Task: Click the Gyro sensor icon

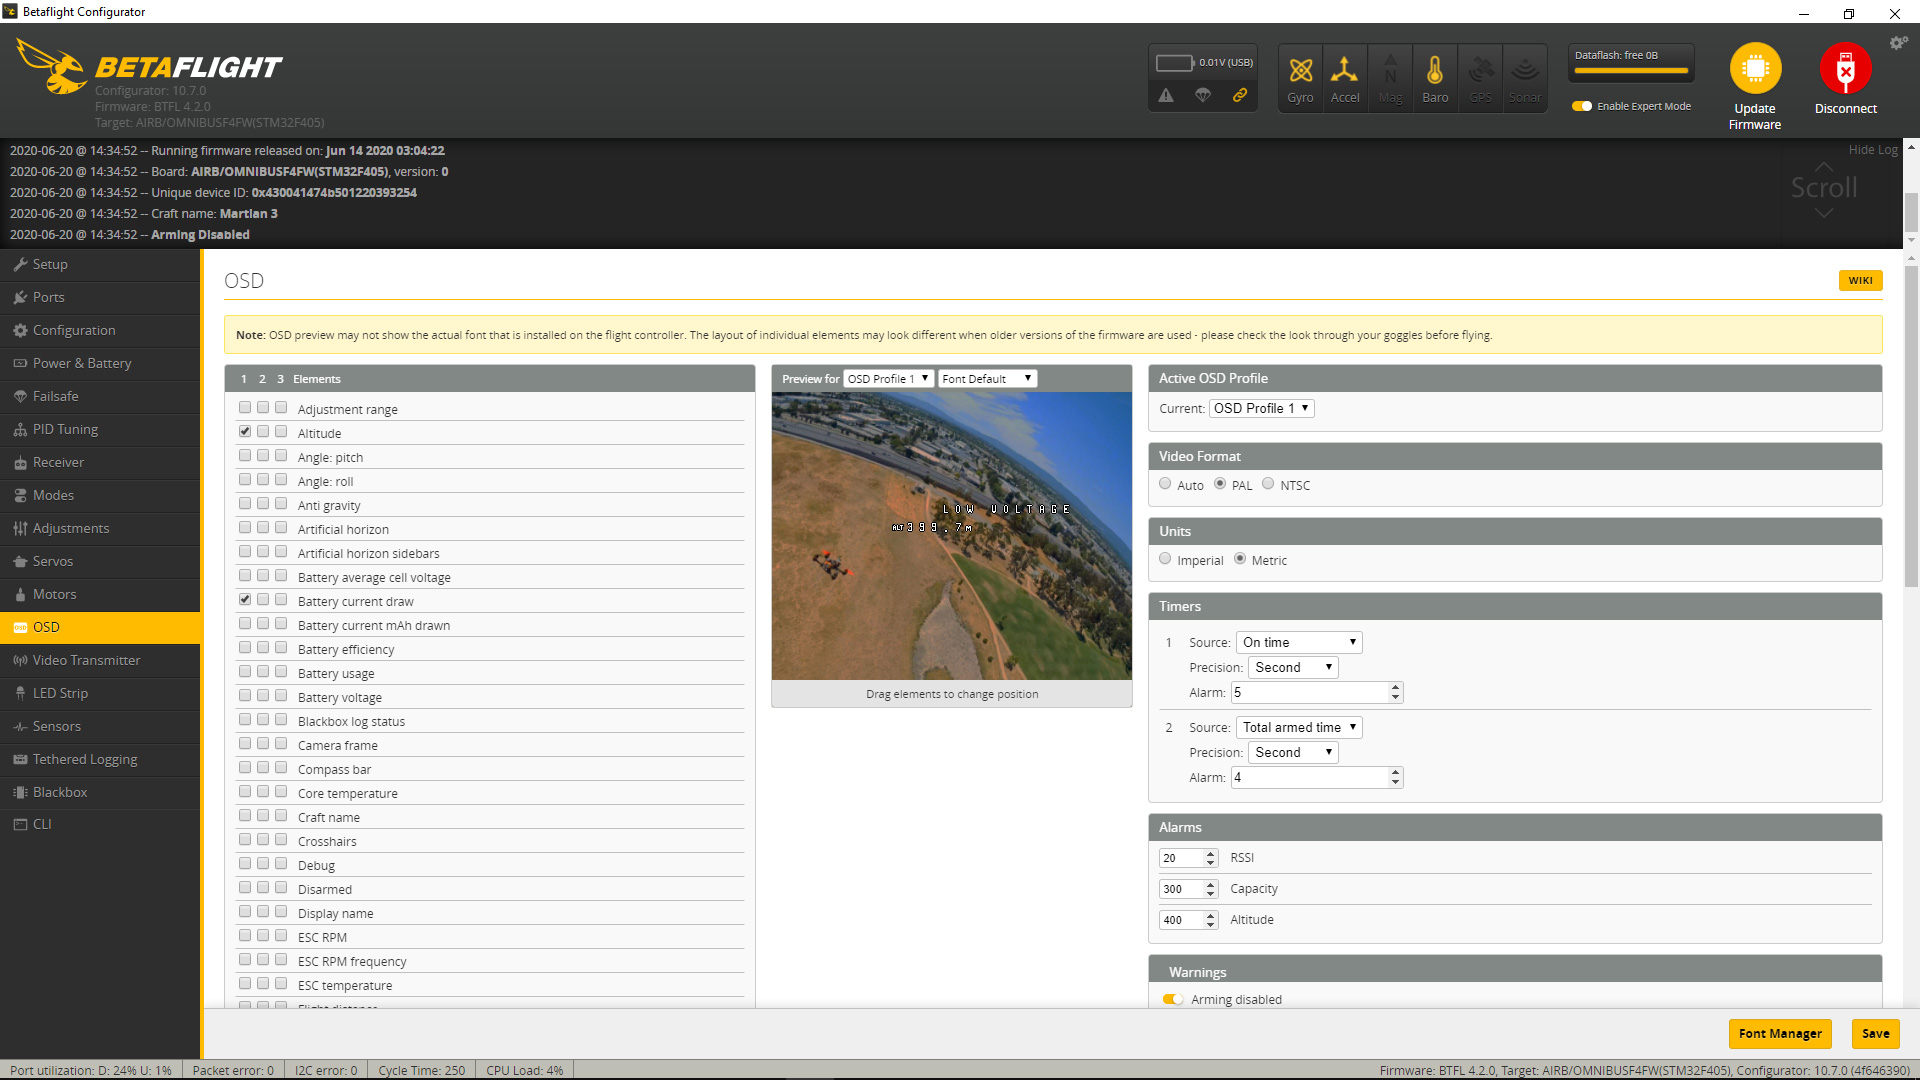Action: pyautogui.click(x=1300, y=72)
